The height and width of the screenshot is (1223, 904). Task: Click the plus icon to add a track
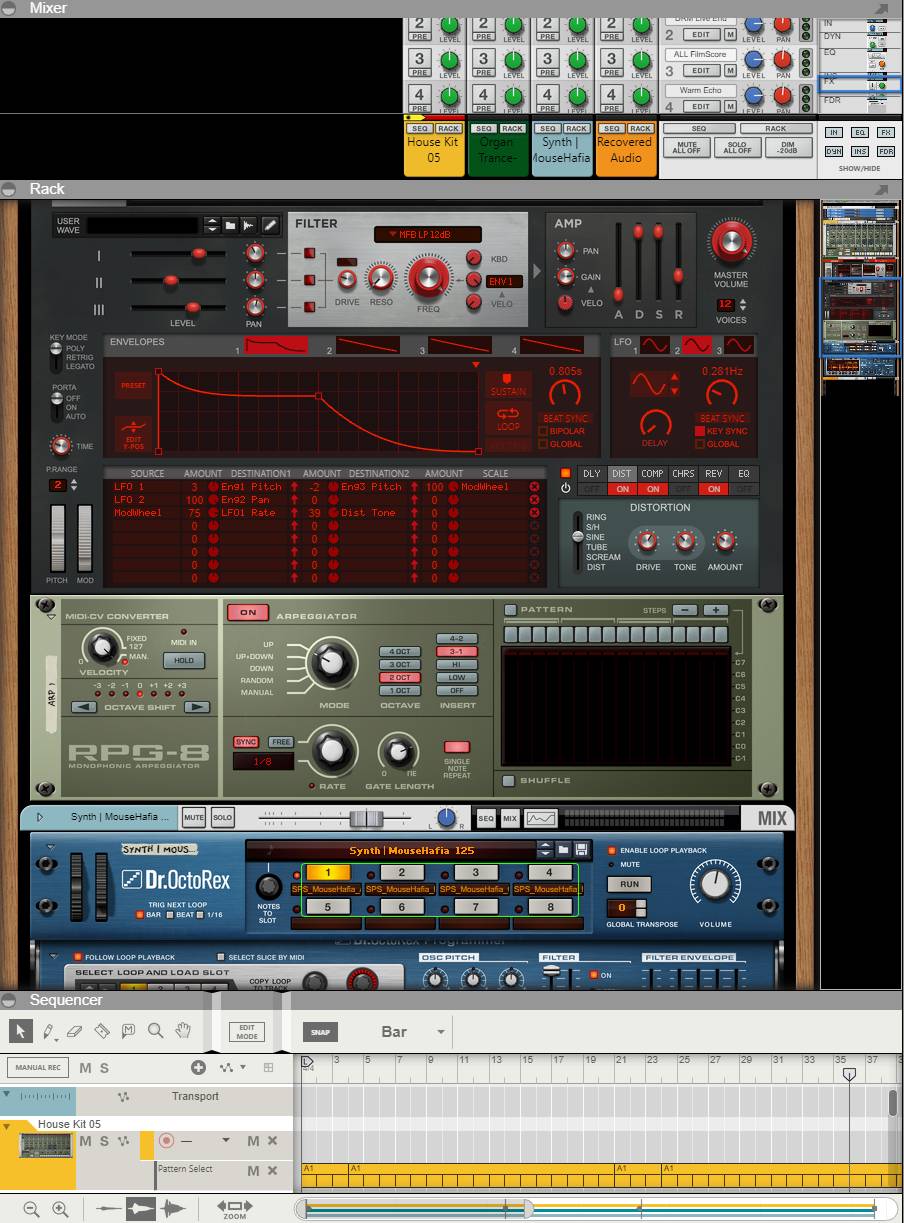pyautogui.click(x=198, y=1068)
